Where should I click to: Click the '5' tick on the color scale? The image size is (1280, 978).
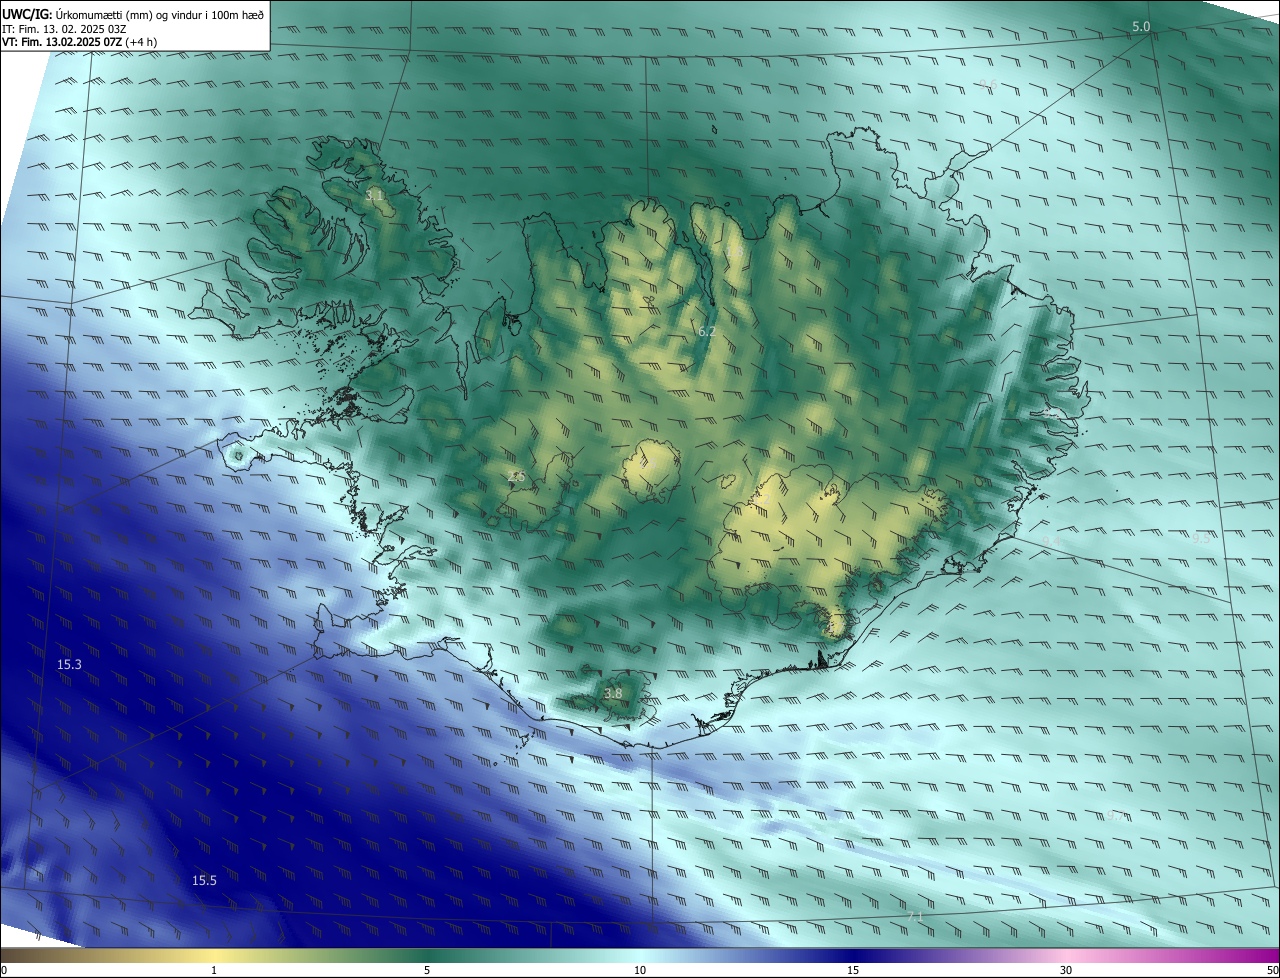pos(427,970)
